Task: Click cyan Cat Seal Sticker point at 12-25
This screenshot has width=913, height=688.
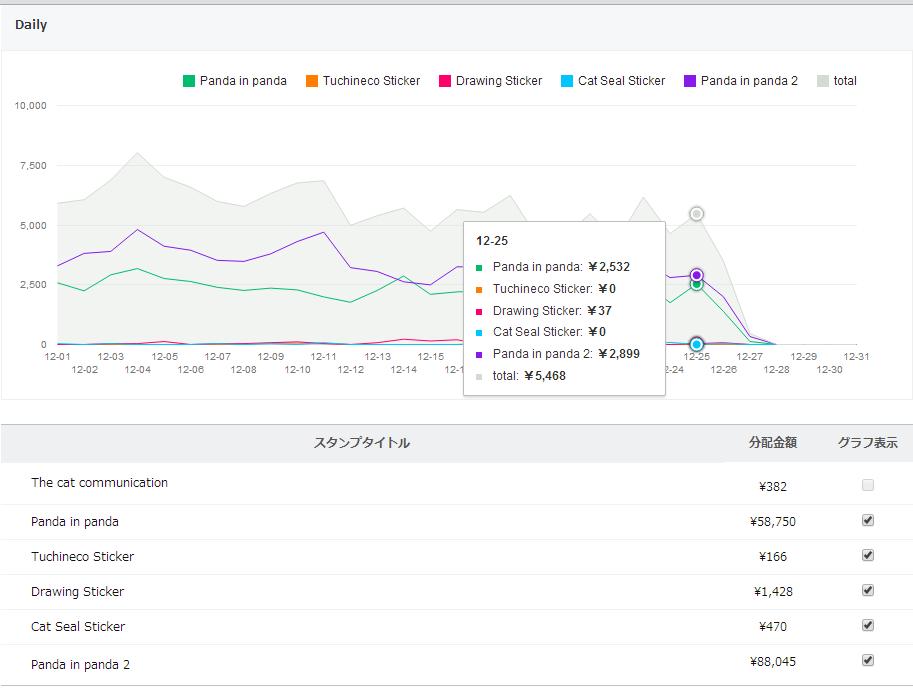Action: [x=696, y=345]
